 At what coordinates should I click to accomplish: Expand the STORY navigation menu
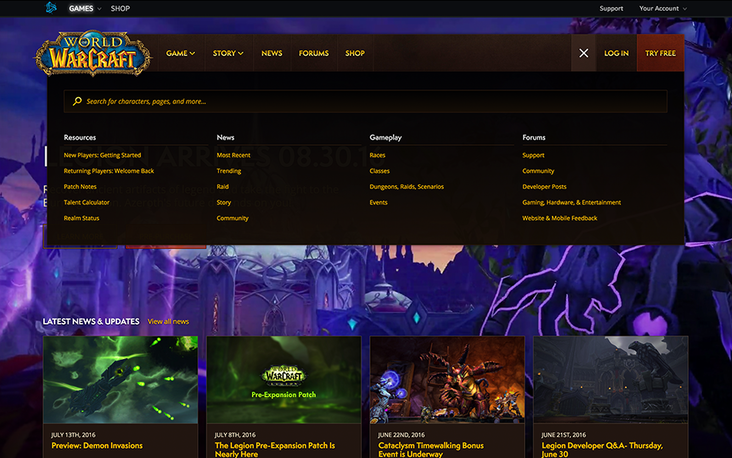[x=228, y=53]
